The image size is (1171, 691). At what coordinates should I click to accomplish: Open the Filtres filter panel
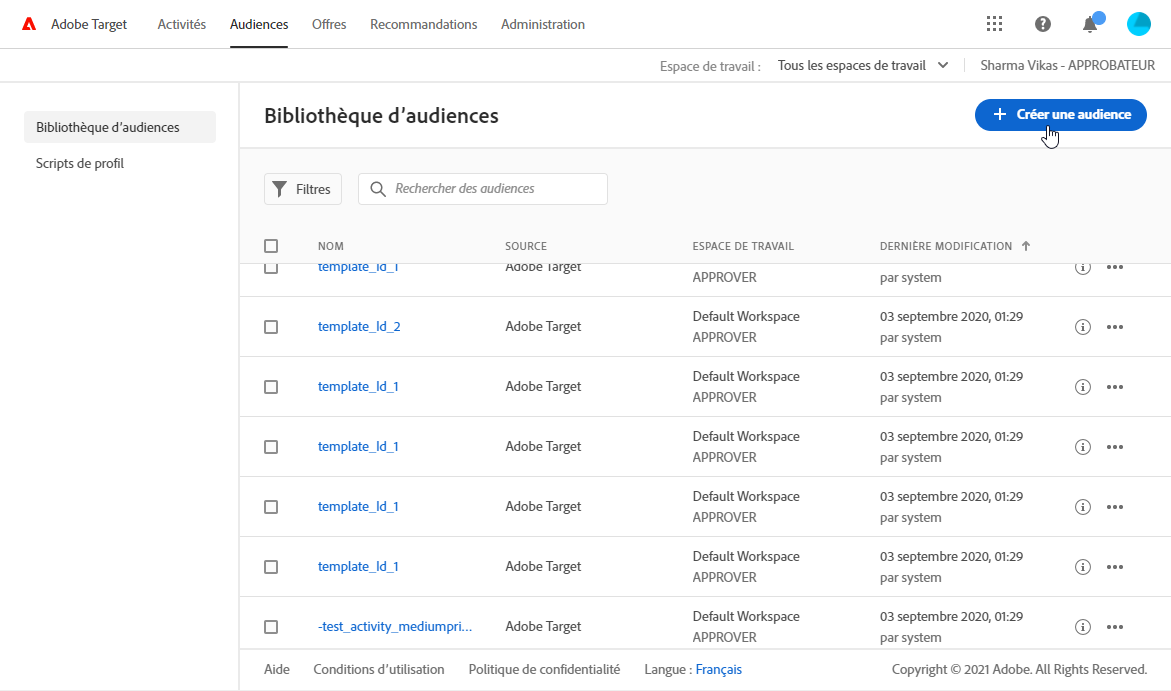(303, 189)
